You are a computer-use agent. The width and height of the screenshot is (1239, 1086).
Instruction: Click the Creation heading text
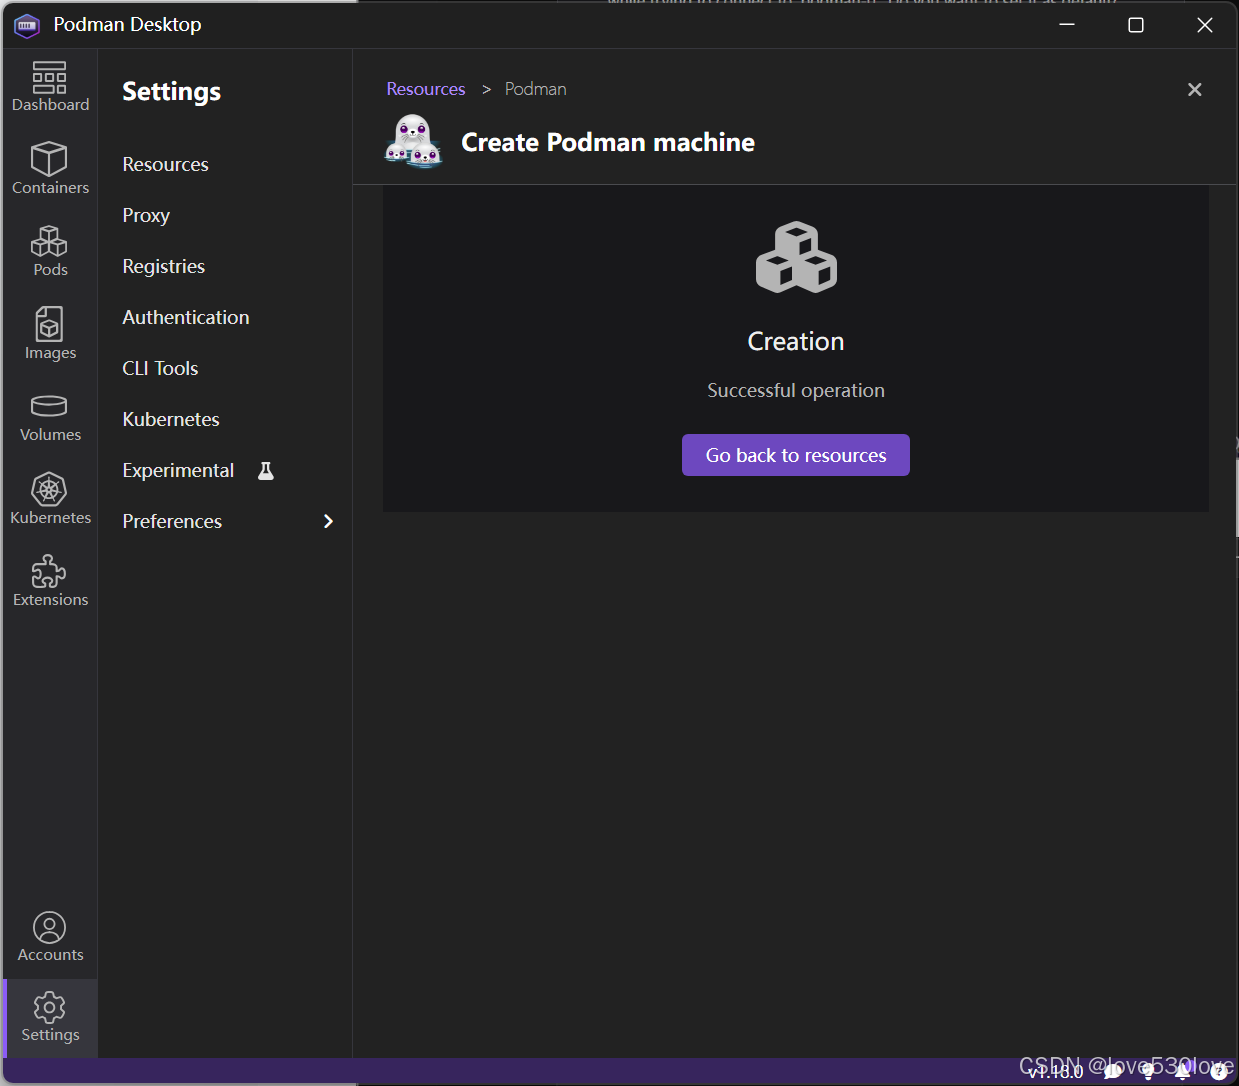coord(796,341)
